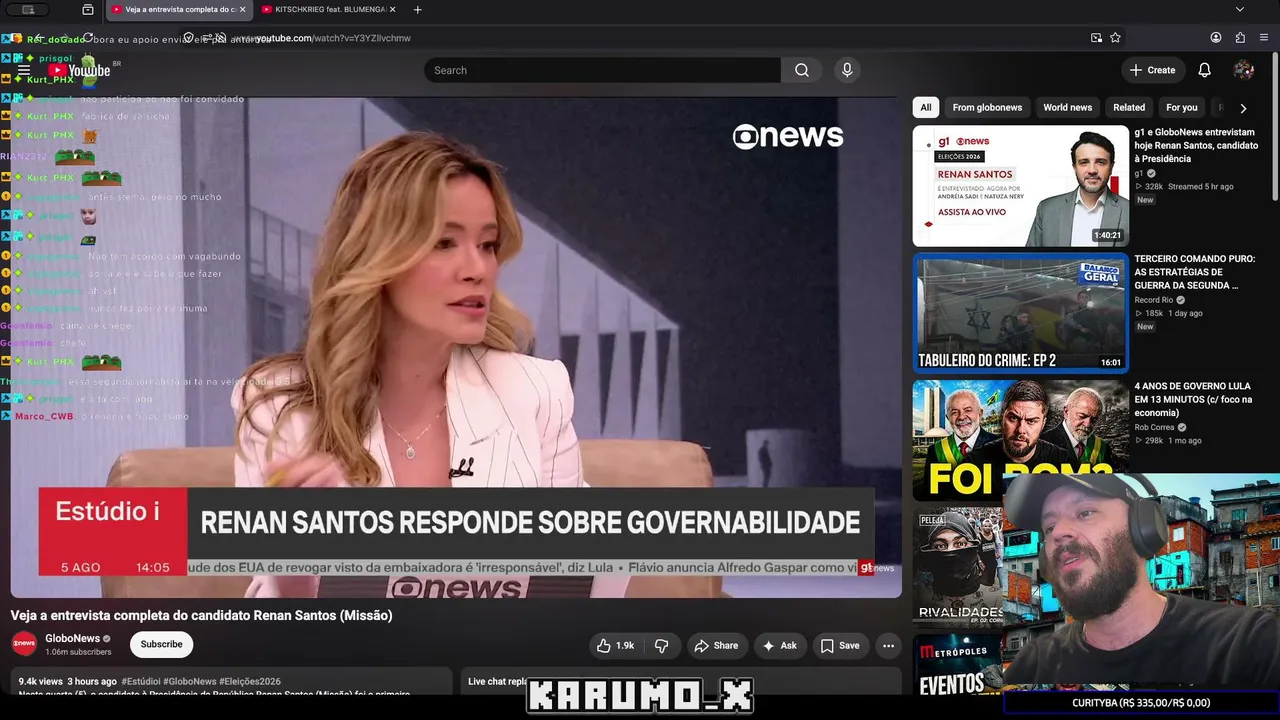Open YouTube notifications bell
Viewport: 1280px width, 720px height.
pyautogui.click(x=1205, y=70)
